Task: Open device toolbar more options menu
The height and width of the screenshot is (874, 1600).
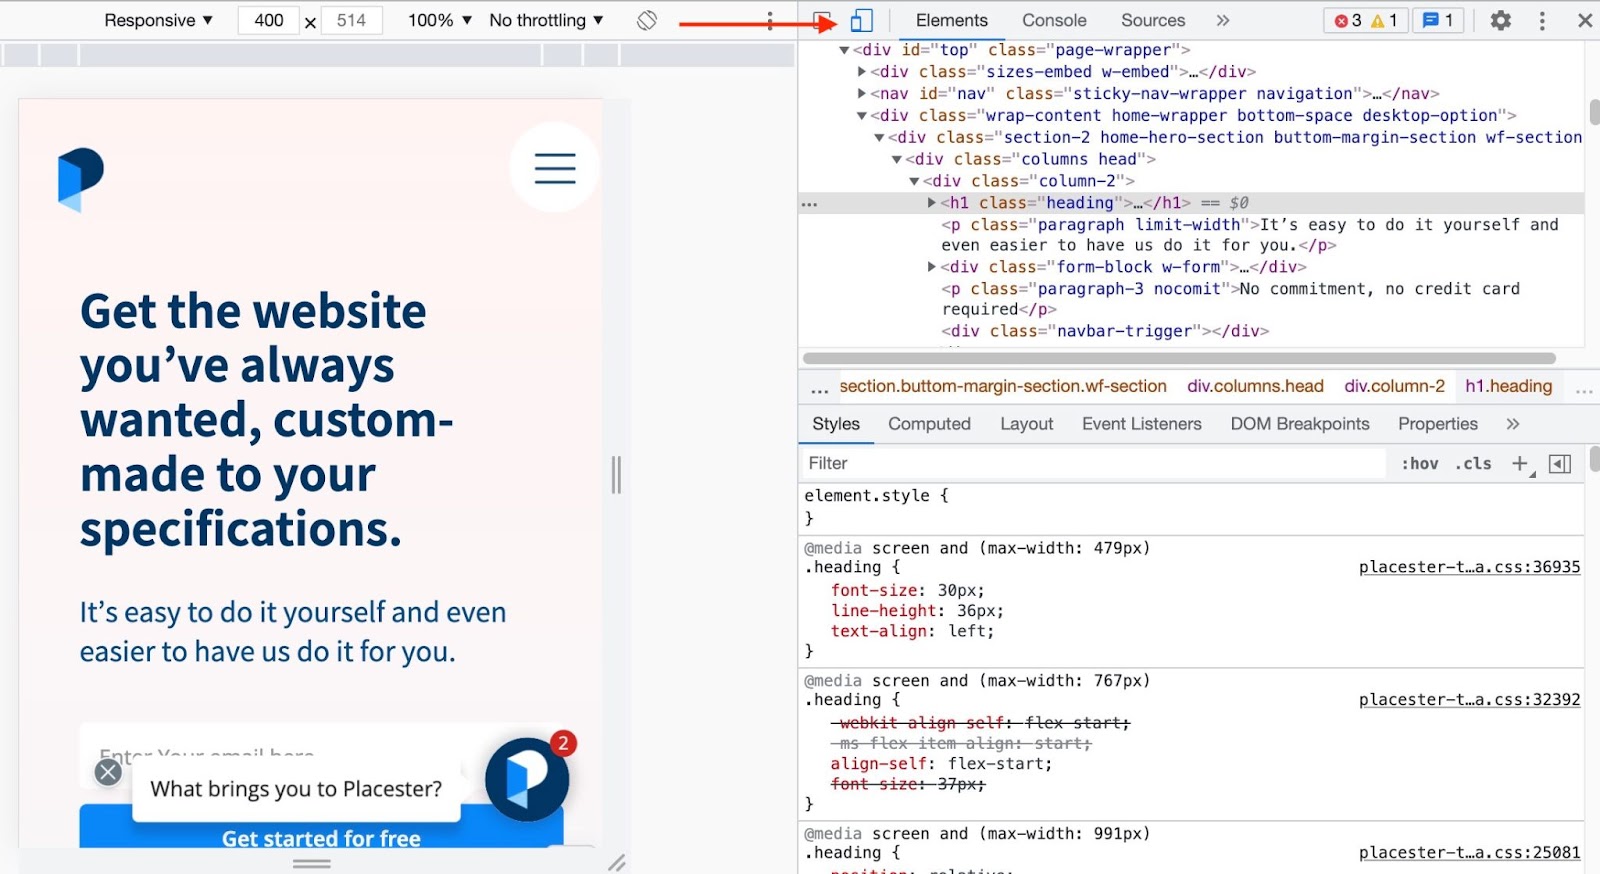Action: 770,20
